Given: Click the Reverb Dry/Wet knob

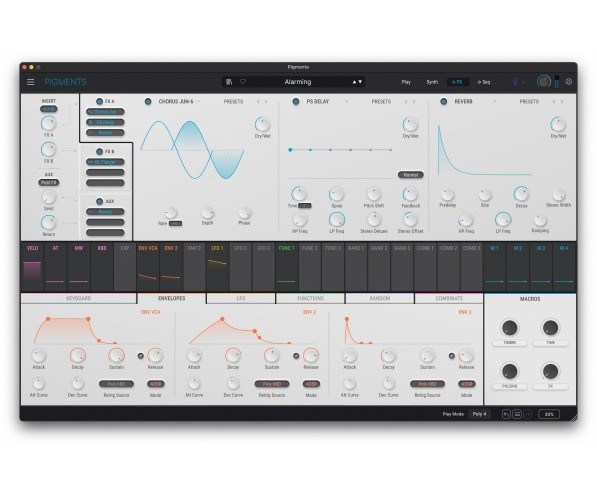Looking at the screenshot, I should coord(558,124).
